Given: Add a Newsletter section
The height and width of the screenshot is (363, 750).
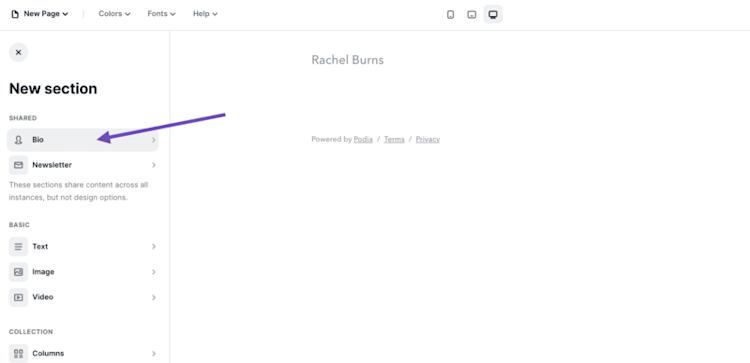Looking at the screenshot, I should (x=83, y=165).
